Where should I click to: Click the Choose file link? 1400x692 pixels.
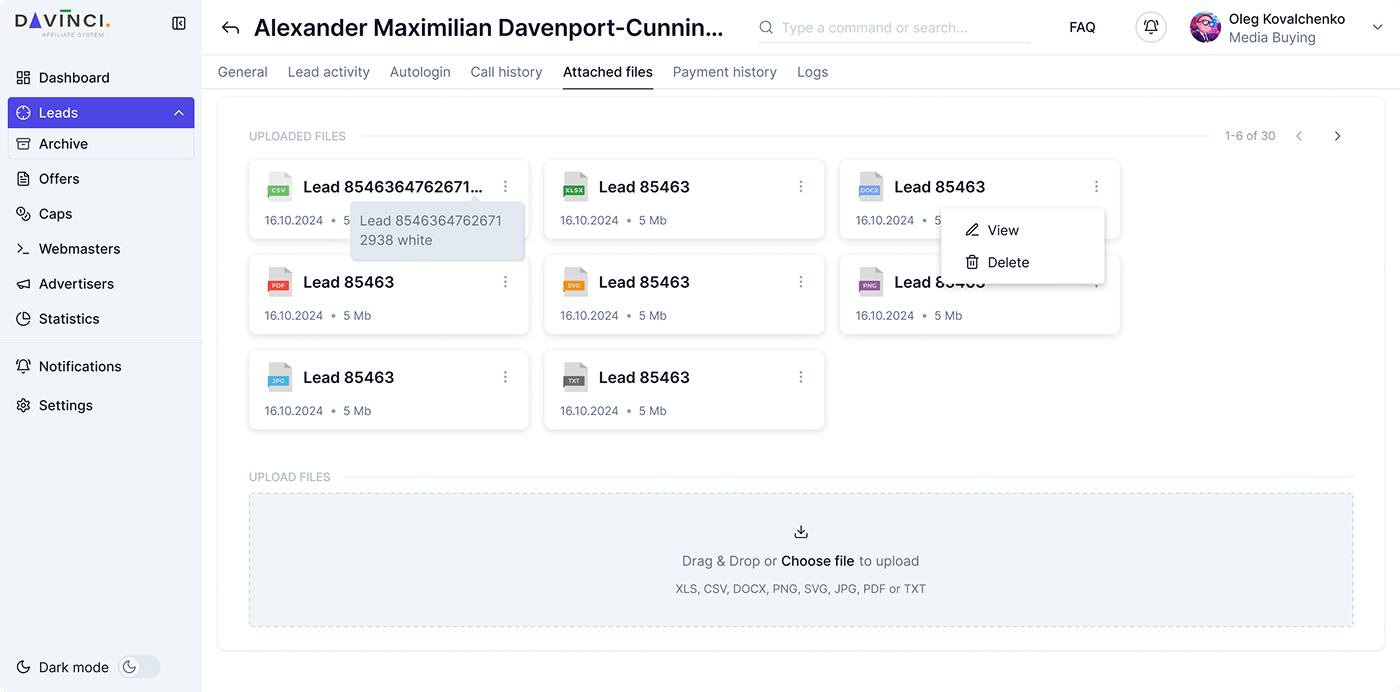[817, 561]
